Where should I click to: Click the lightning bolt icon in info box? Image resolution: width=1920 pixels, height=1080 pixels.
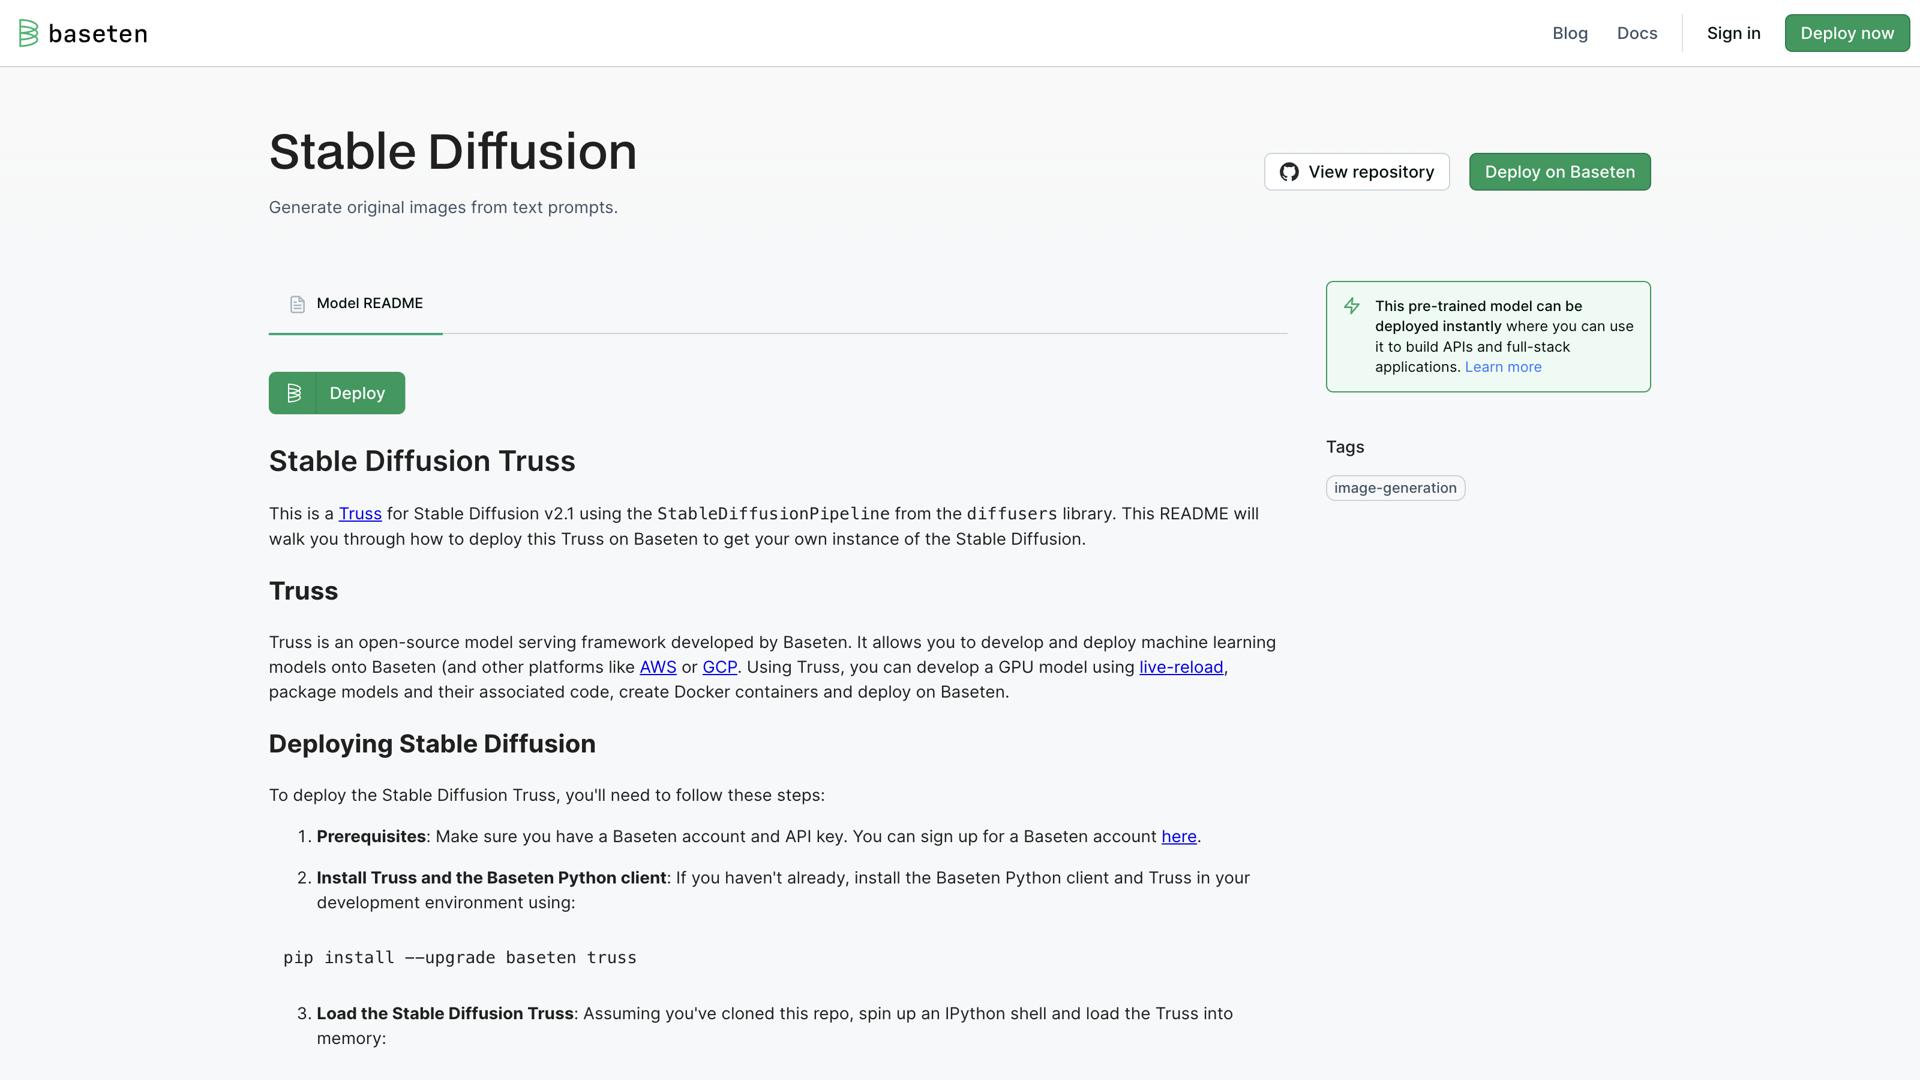(1351, 306)
